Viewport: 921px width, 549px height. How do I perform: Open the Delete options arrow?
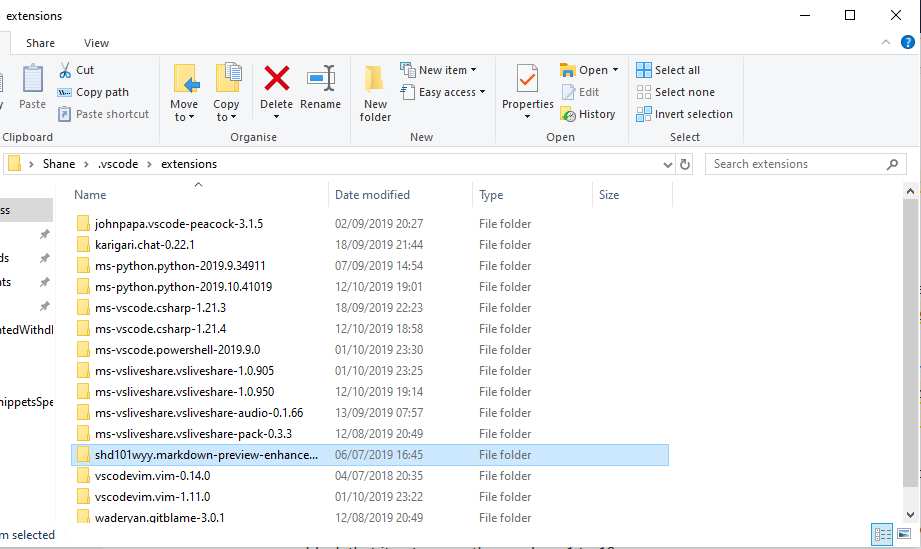276,116
